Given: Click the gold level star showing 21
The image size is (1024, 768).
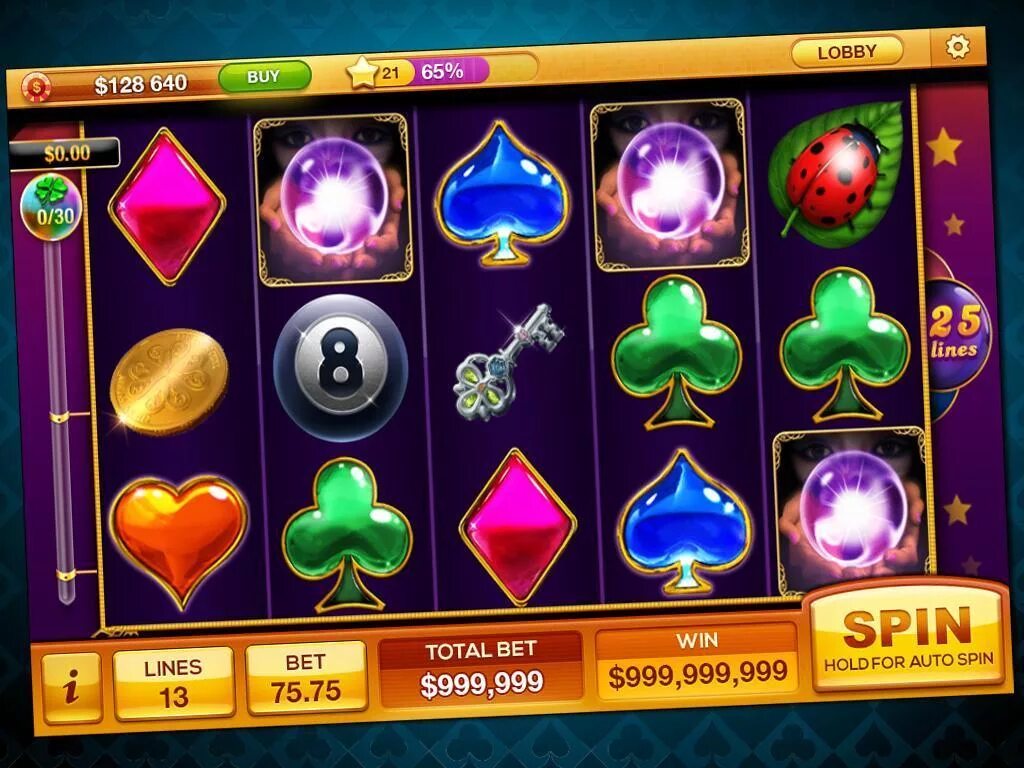Looking at the screenshot, I should coord(363,74).
